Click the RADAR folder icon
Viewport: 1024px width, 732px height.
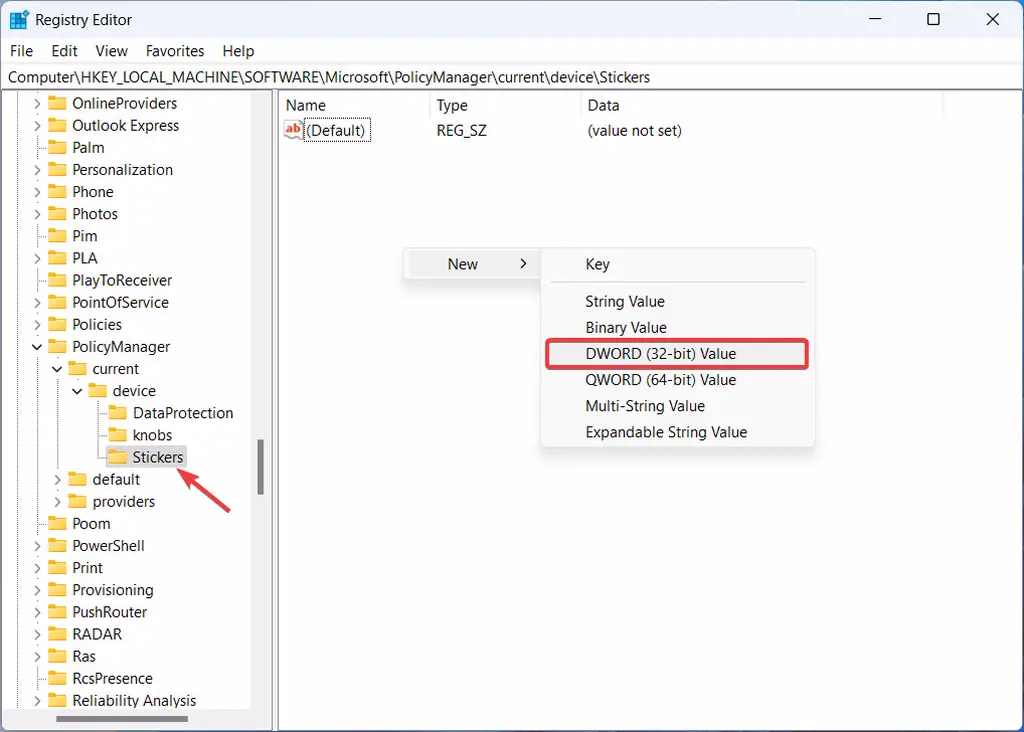point(57,634)
